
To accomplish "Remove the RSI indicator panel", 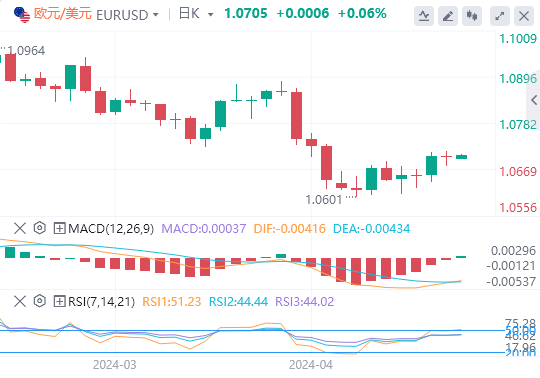I will pyautogui.click(x=20, y=302).
